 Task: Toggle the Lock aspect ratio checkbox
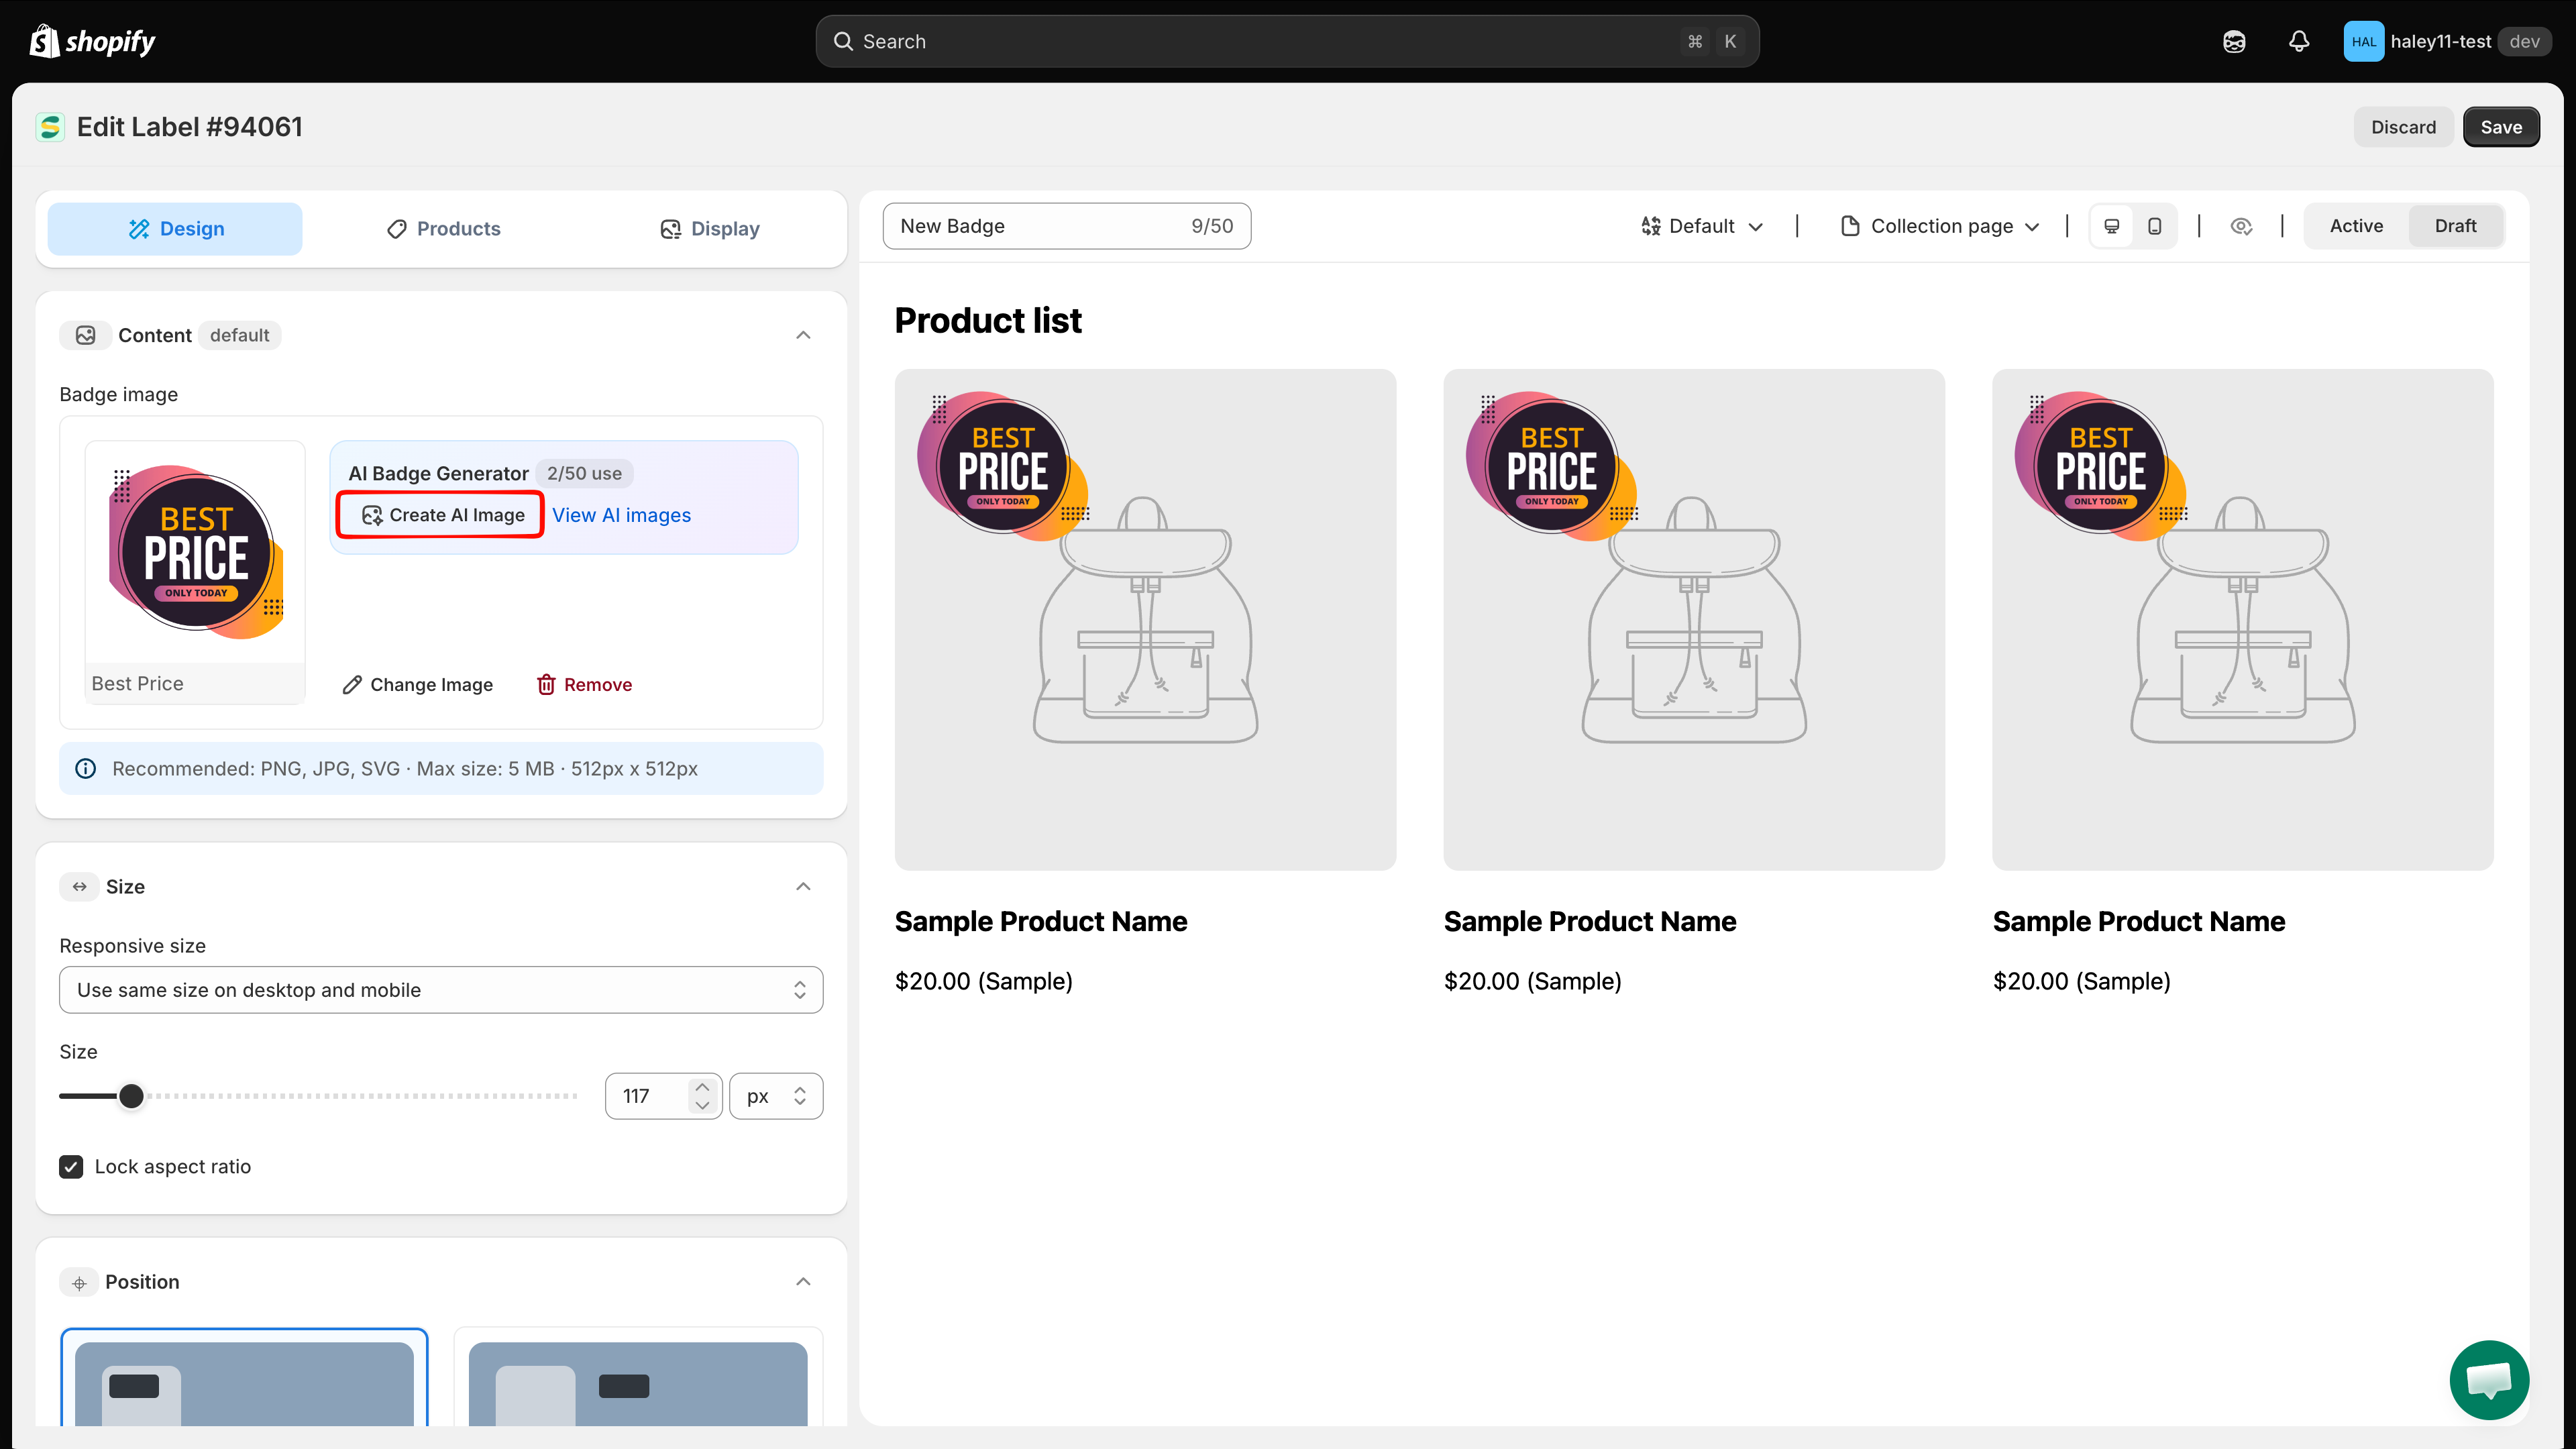point(71,1166)
